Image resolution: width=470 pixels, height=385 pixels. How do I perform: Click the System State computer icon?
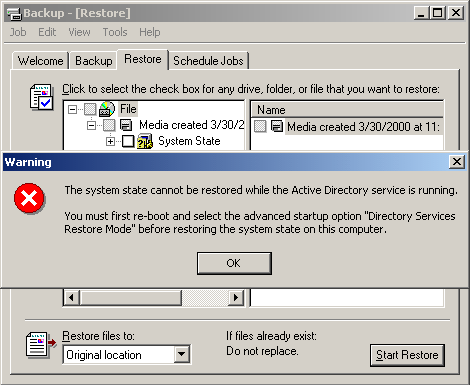point(145,141)
